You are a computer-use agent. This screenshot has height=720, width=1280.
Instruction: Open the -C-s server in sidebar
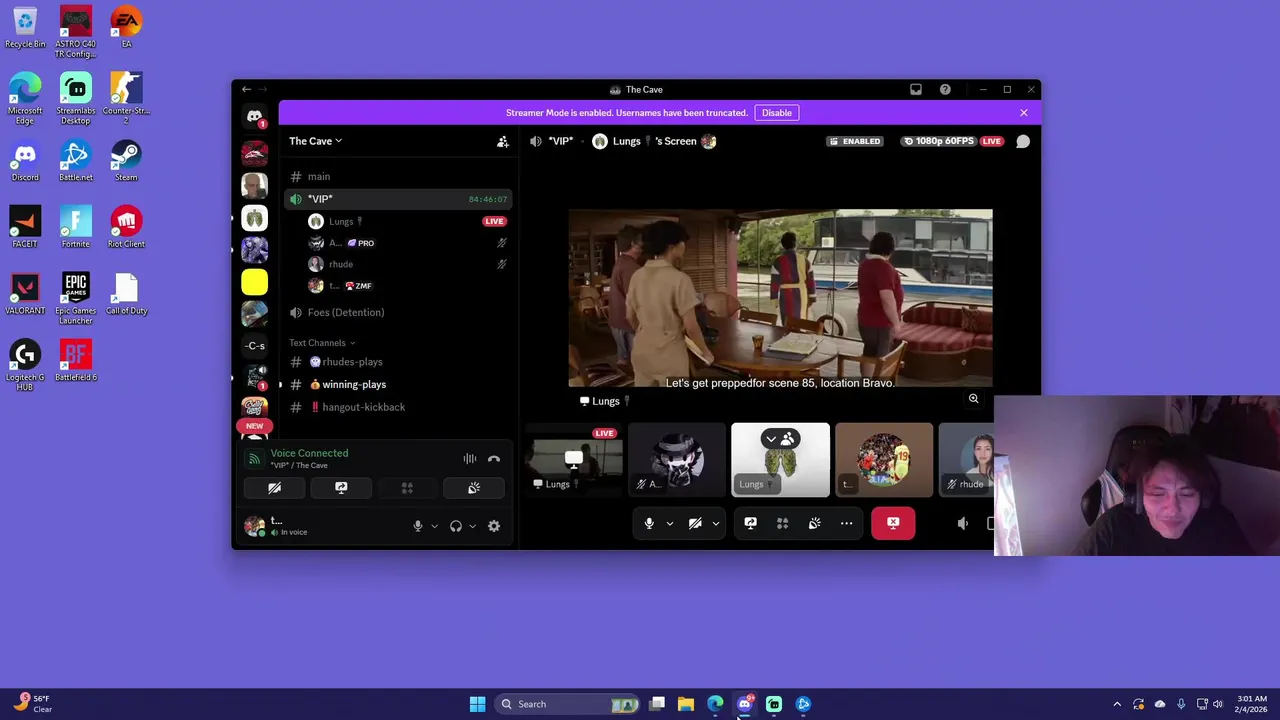coord(254,346)
